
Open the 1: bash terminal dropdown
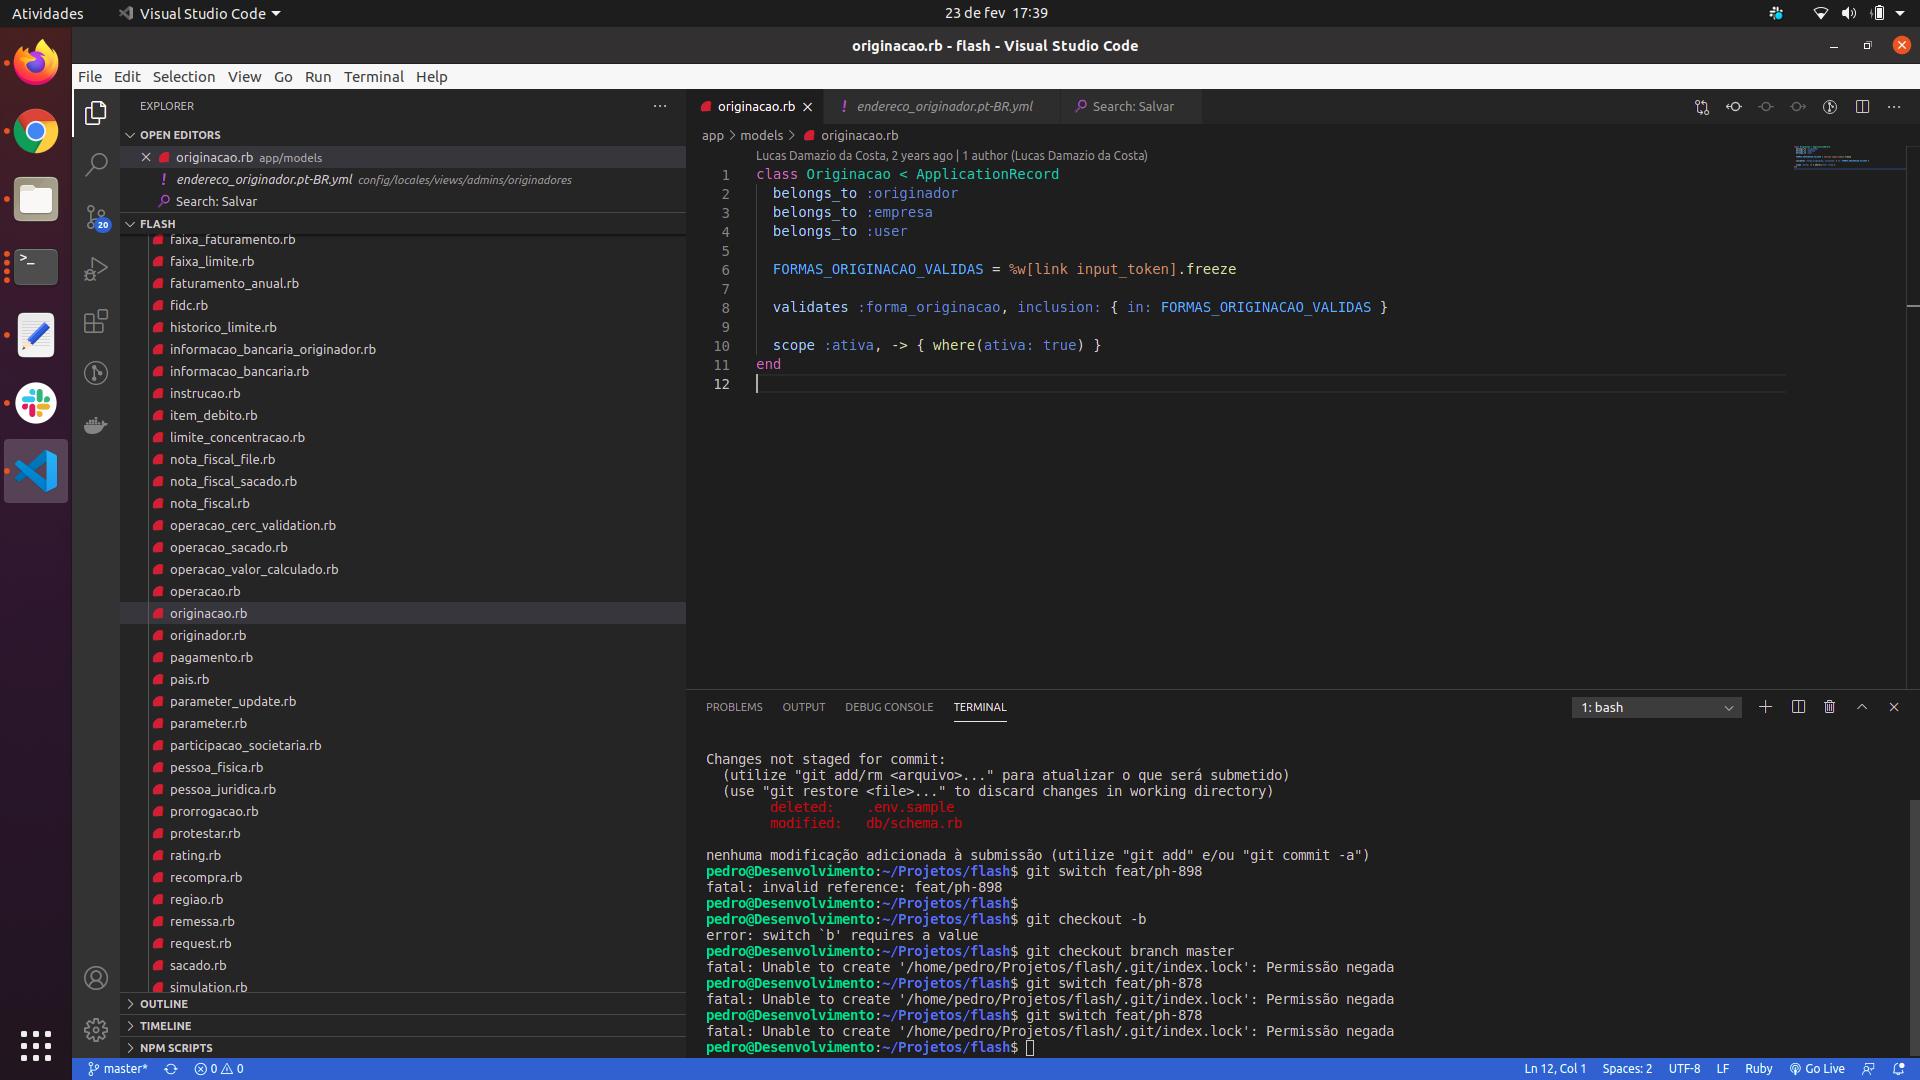pos(1656,708)
